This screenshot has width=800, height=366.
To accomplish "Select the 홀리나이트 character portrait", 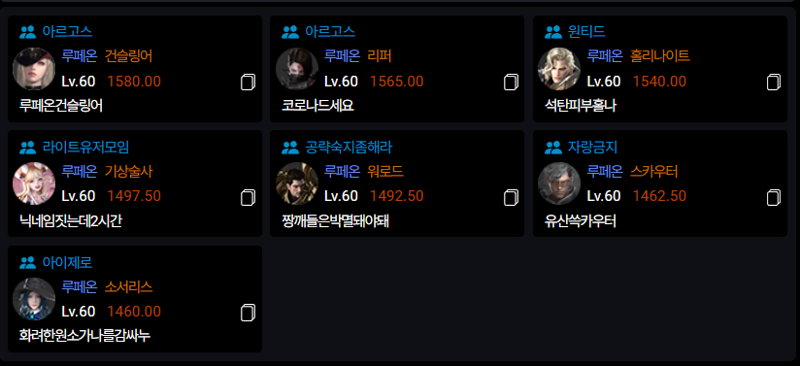I will coord(559,69).
